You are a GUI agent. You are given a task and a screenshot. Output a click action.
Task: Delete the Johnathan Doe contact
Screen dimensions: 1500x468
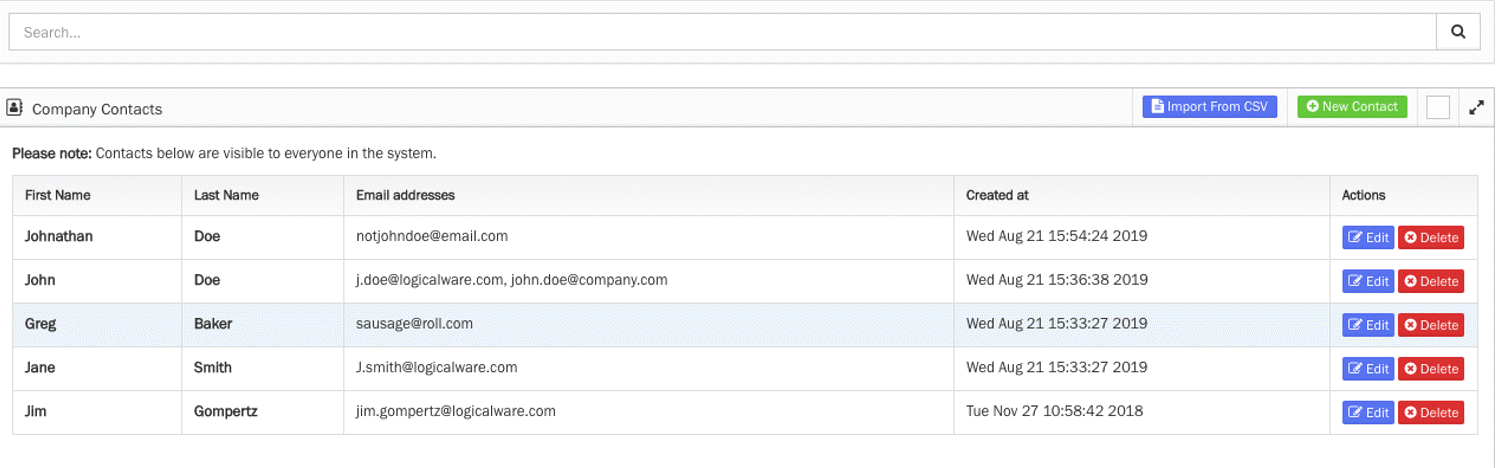(x=1431, y=238)
